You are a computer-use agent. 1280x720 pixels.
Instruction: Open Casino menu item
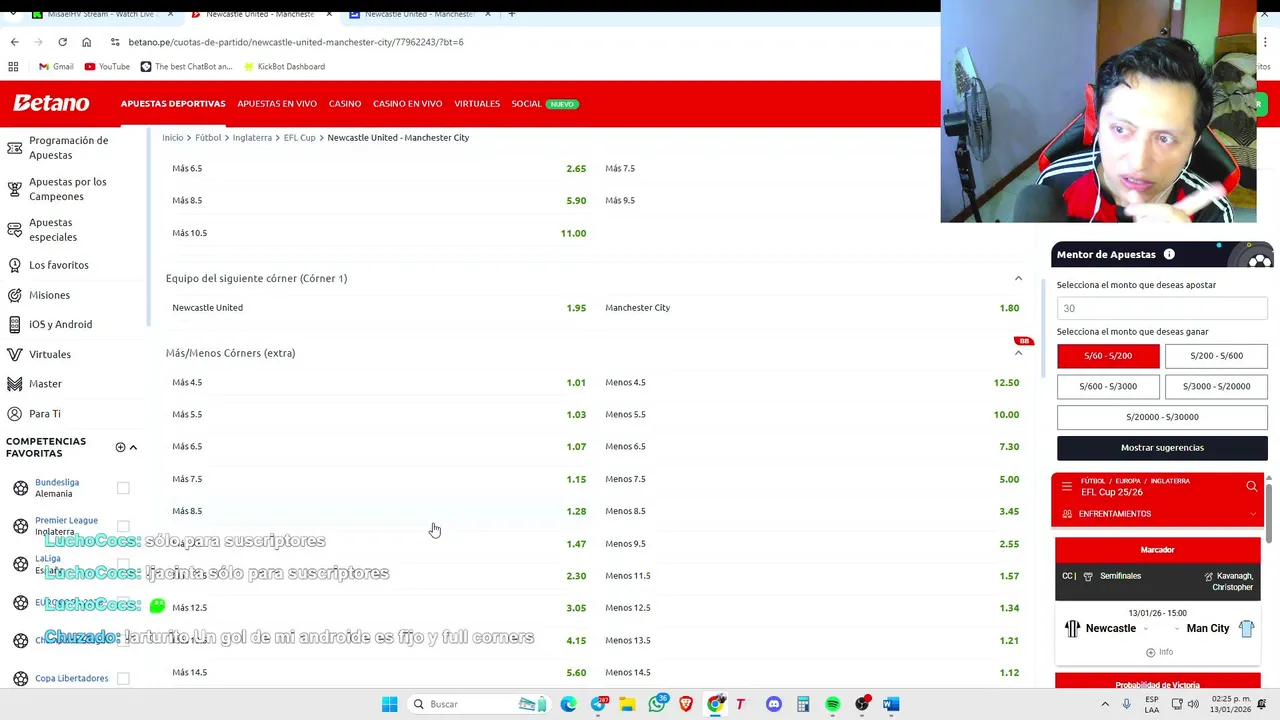(345, 104)
